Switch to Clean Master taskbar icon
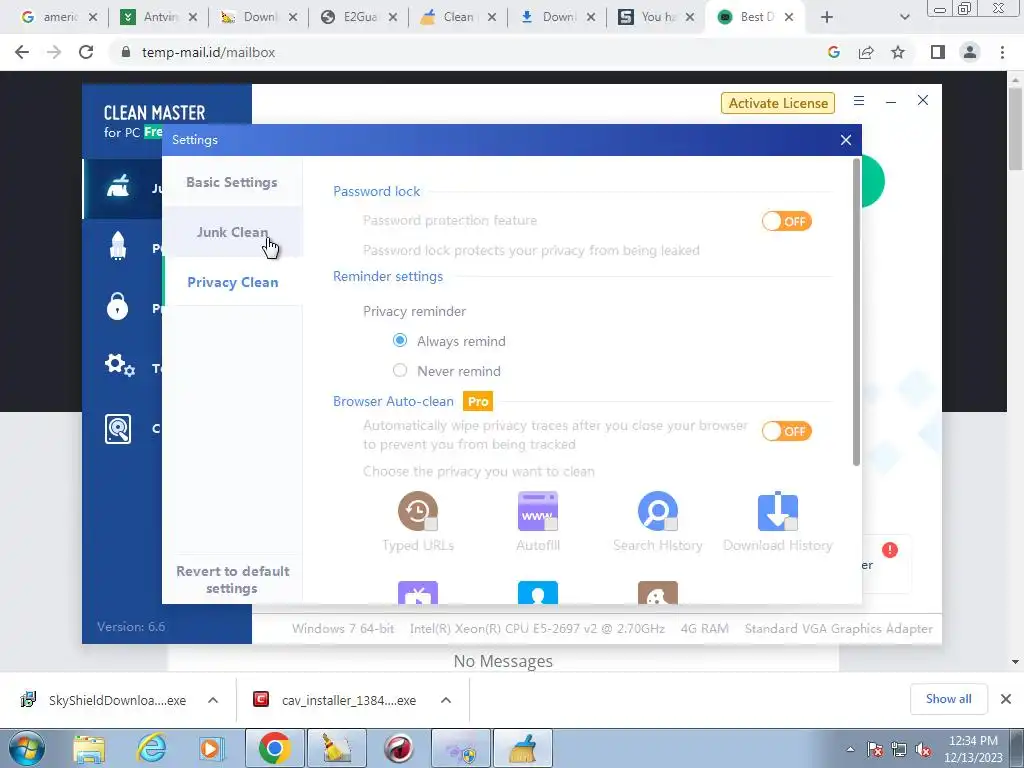The height and width of the screenshot is (768, 1024). click(522, 748)
